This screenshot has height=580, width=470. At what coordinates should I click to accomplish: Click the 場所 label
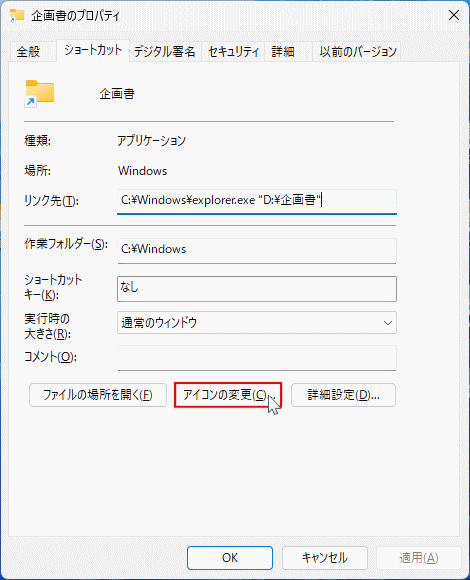pos(37,171)
